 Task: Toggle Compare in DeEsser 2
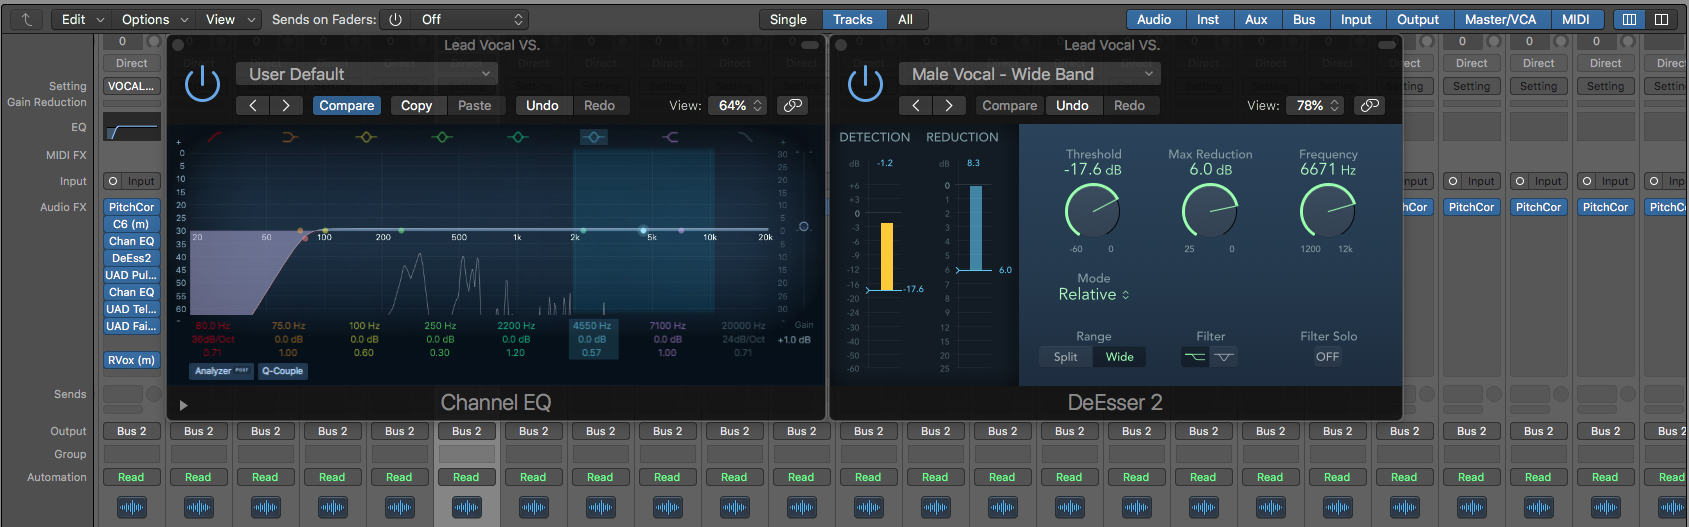click(1010, 105)
